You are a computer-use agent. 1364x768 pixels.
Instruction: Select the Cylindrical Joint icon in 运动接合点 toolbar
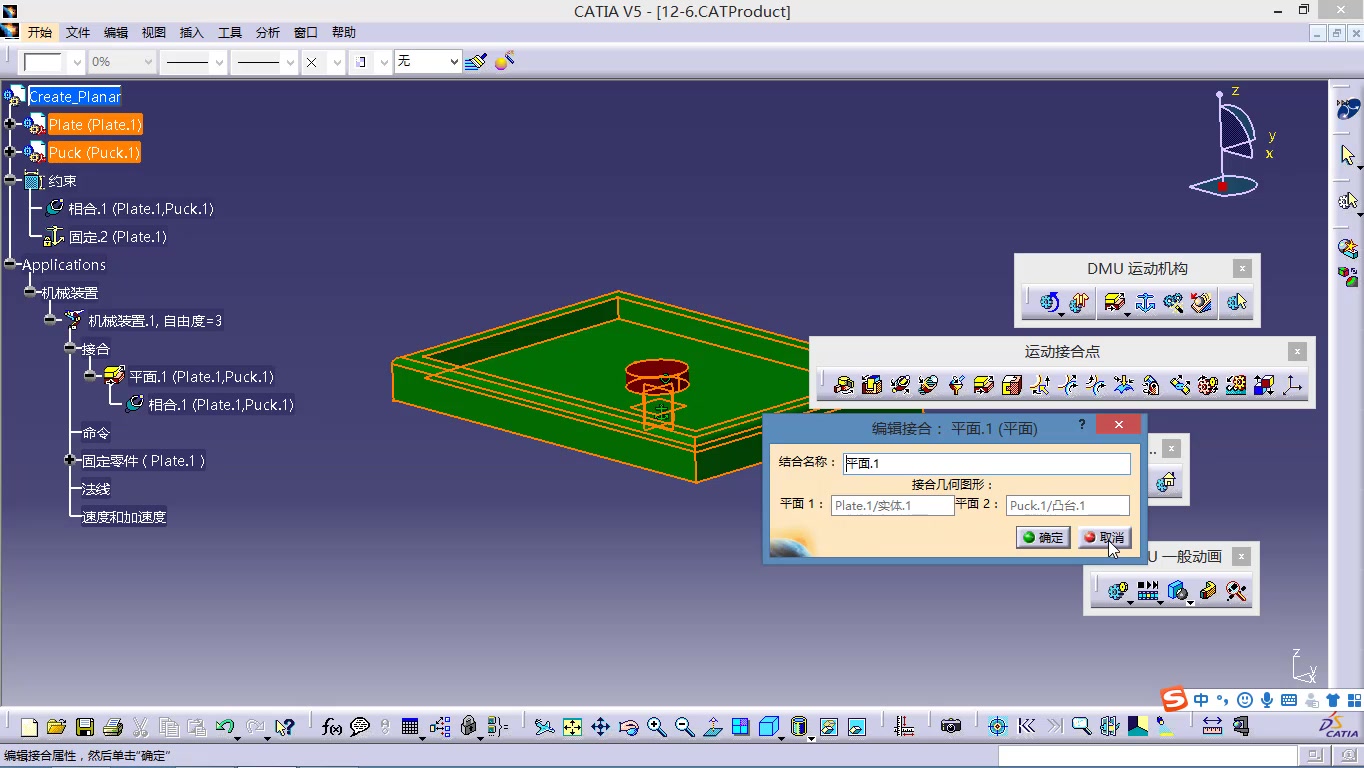pyautogui.click(x=900, y=385)
